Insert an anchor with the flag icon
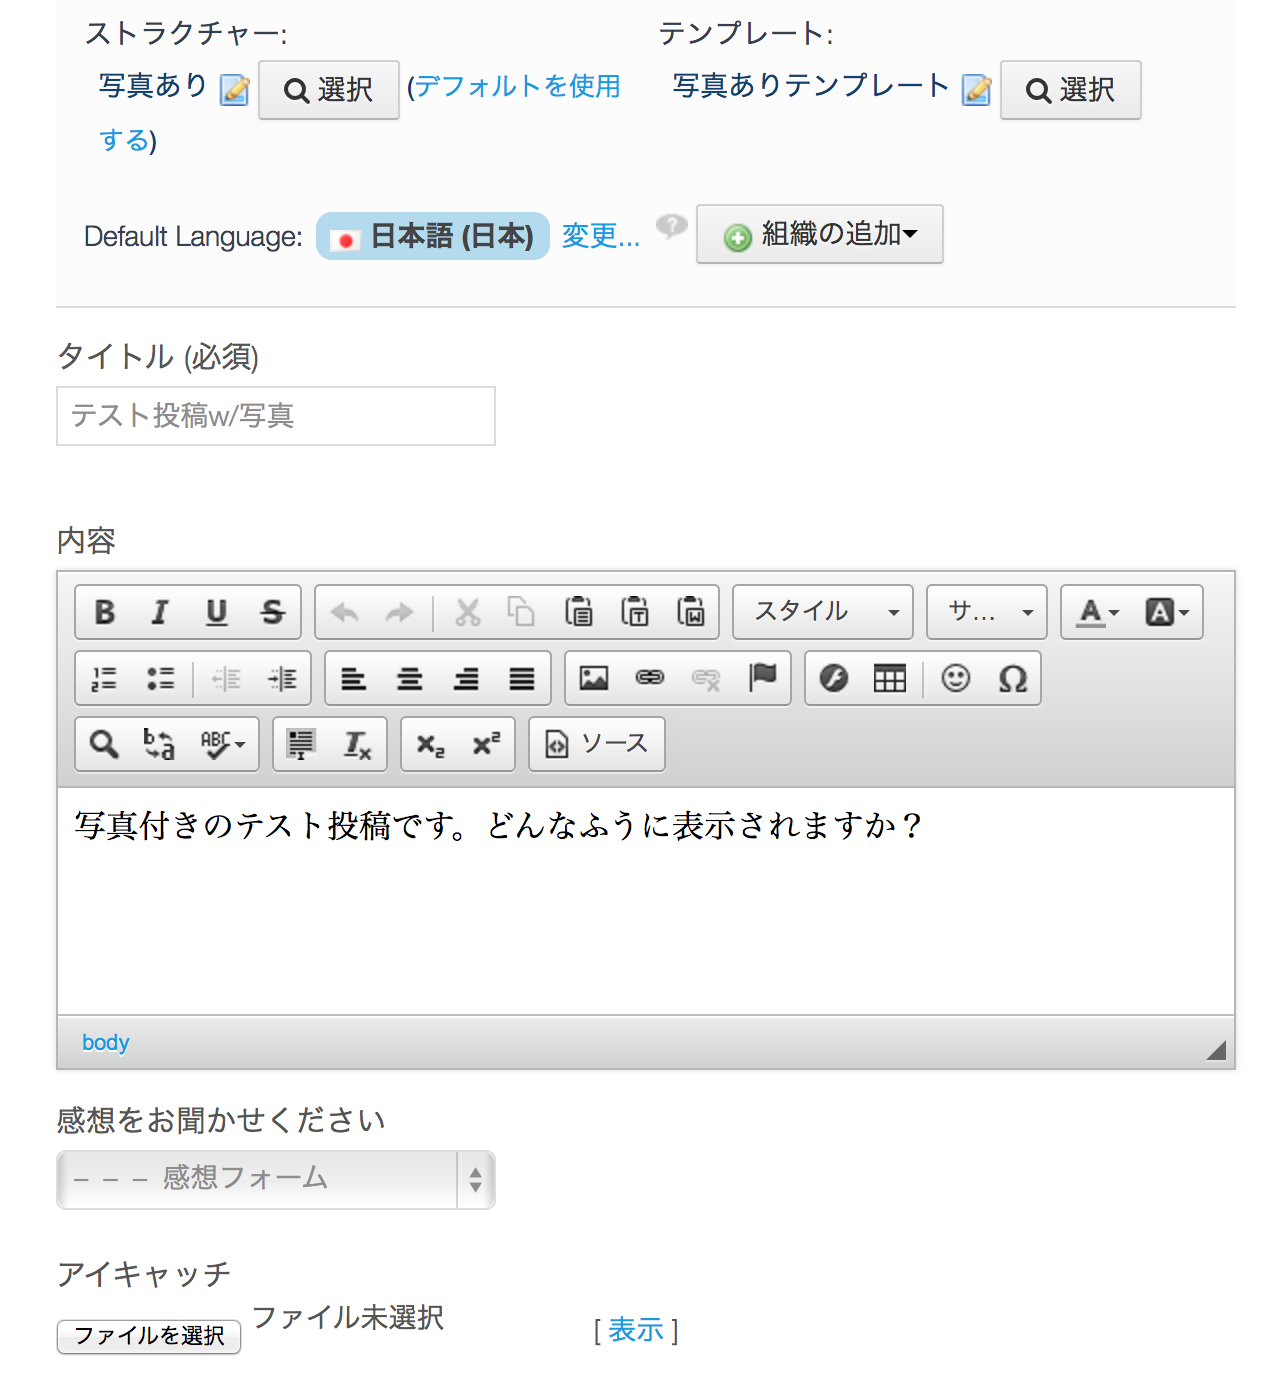1262x1386 pixels. [762, 678]
